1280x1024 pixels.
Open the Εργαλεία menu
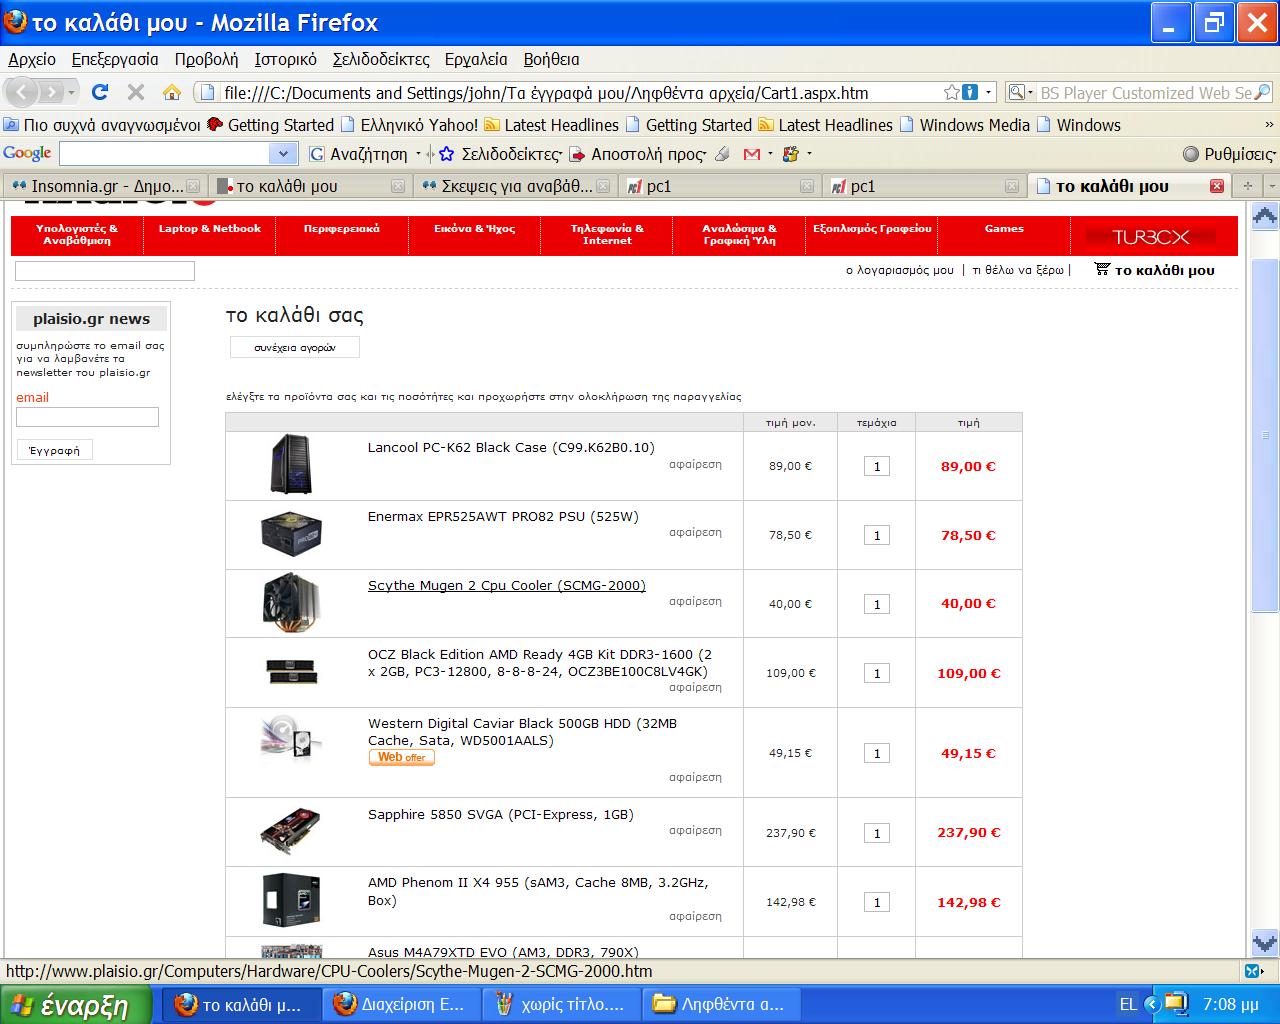tap(476, 59)
